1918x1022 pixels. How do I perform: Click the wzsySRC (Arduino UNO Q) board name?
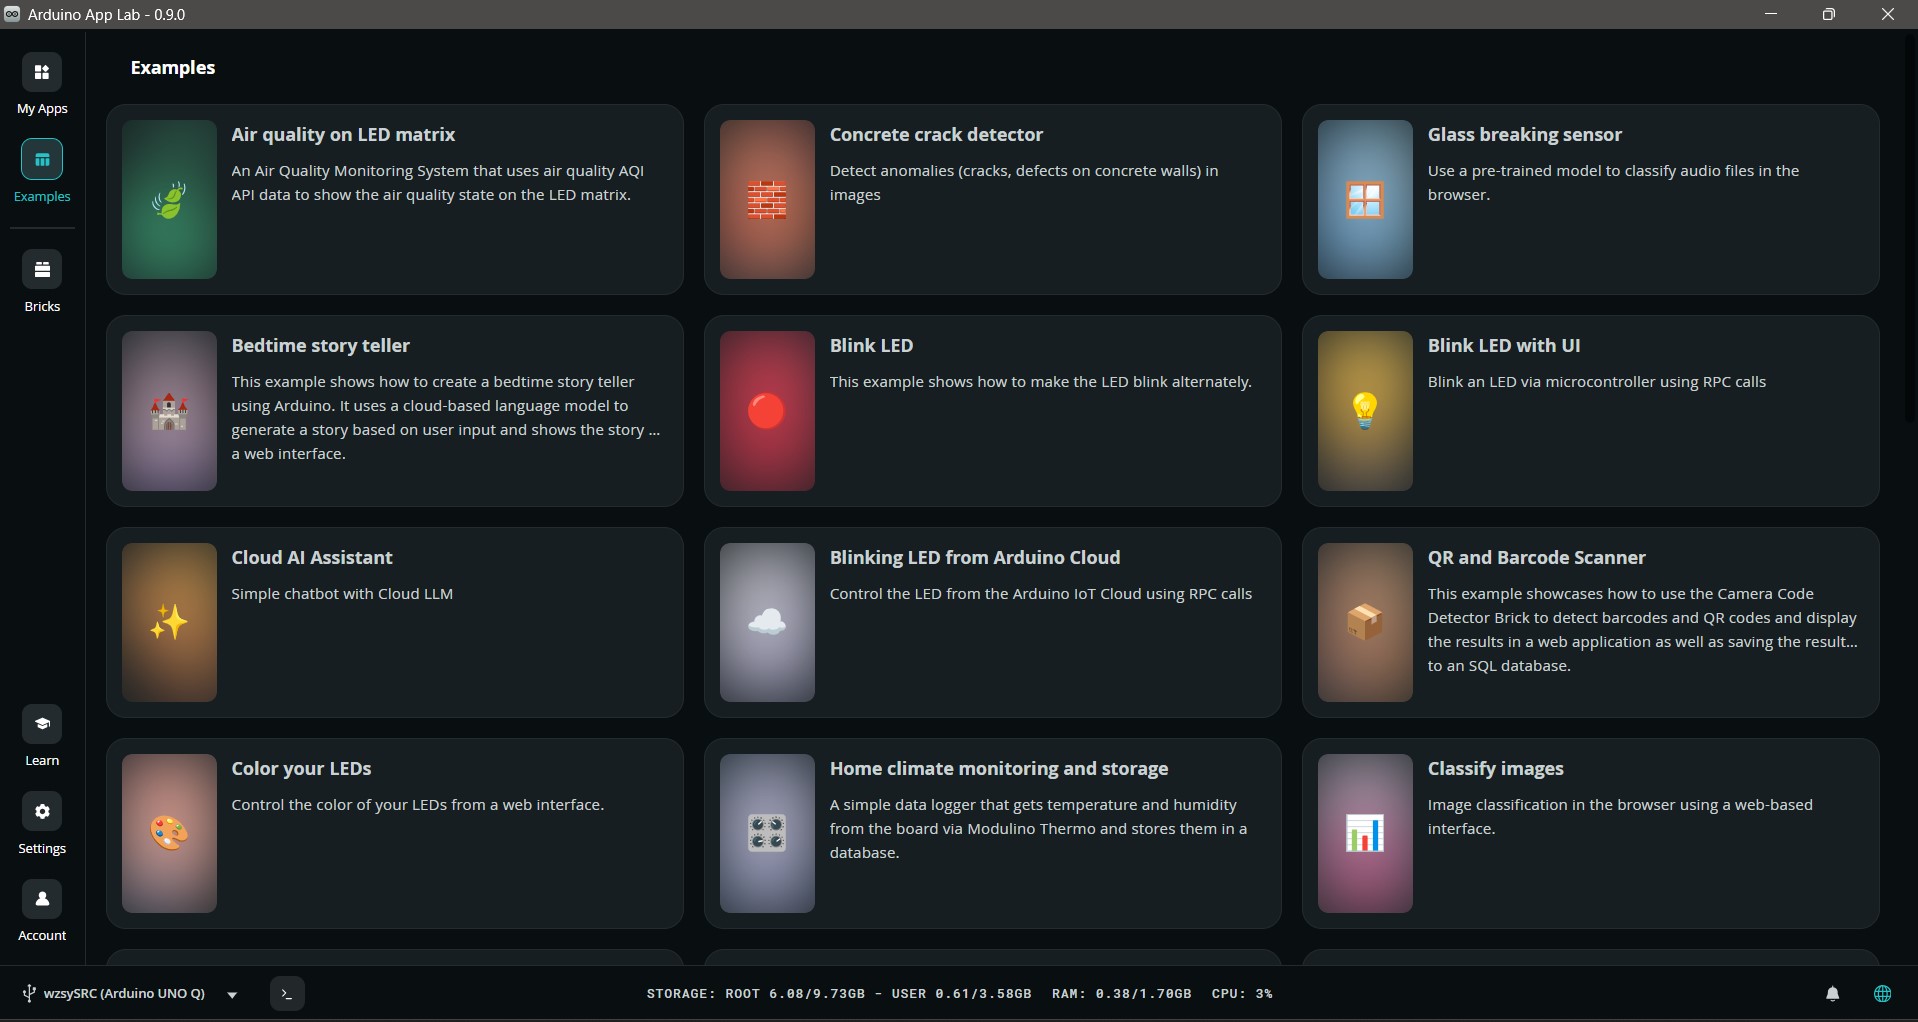124,994
